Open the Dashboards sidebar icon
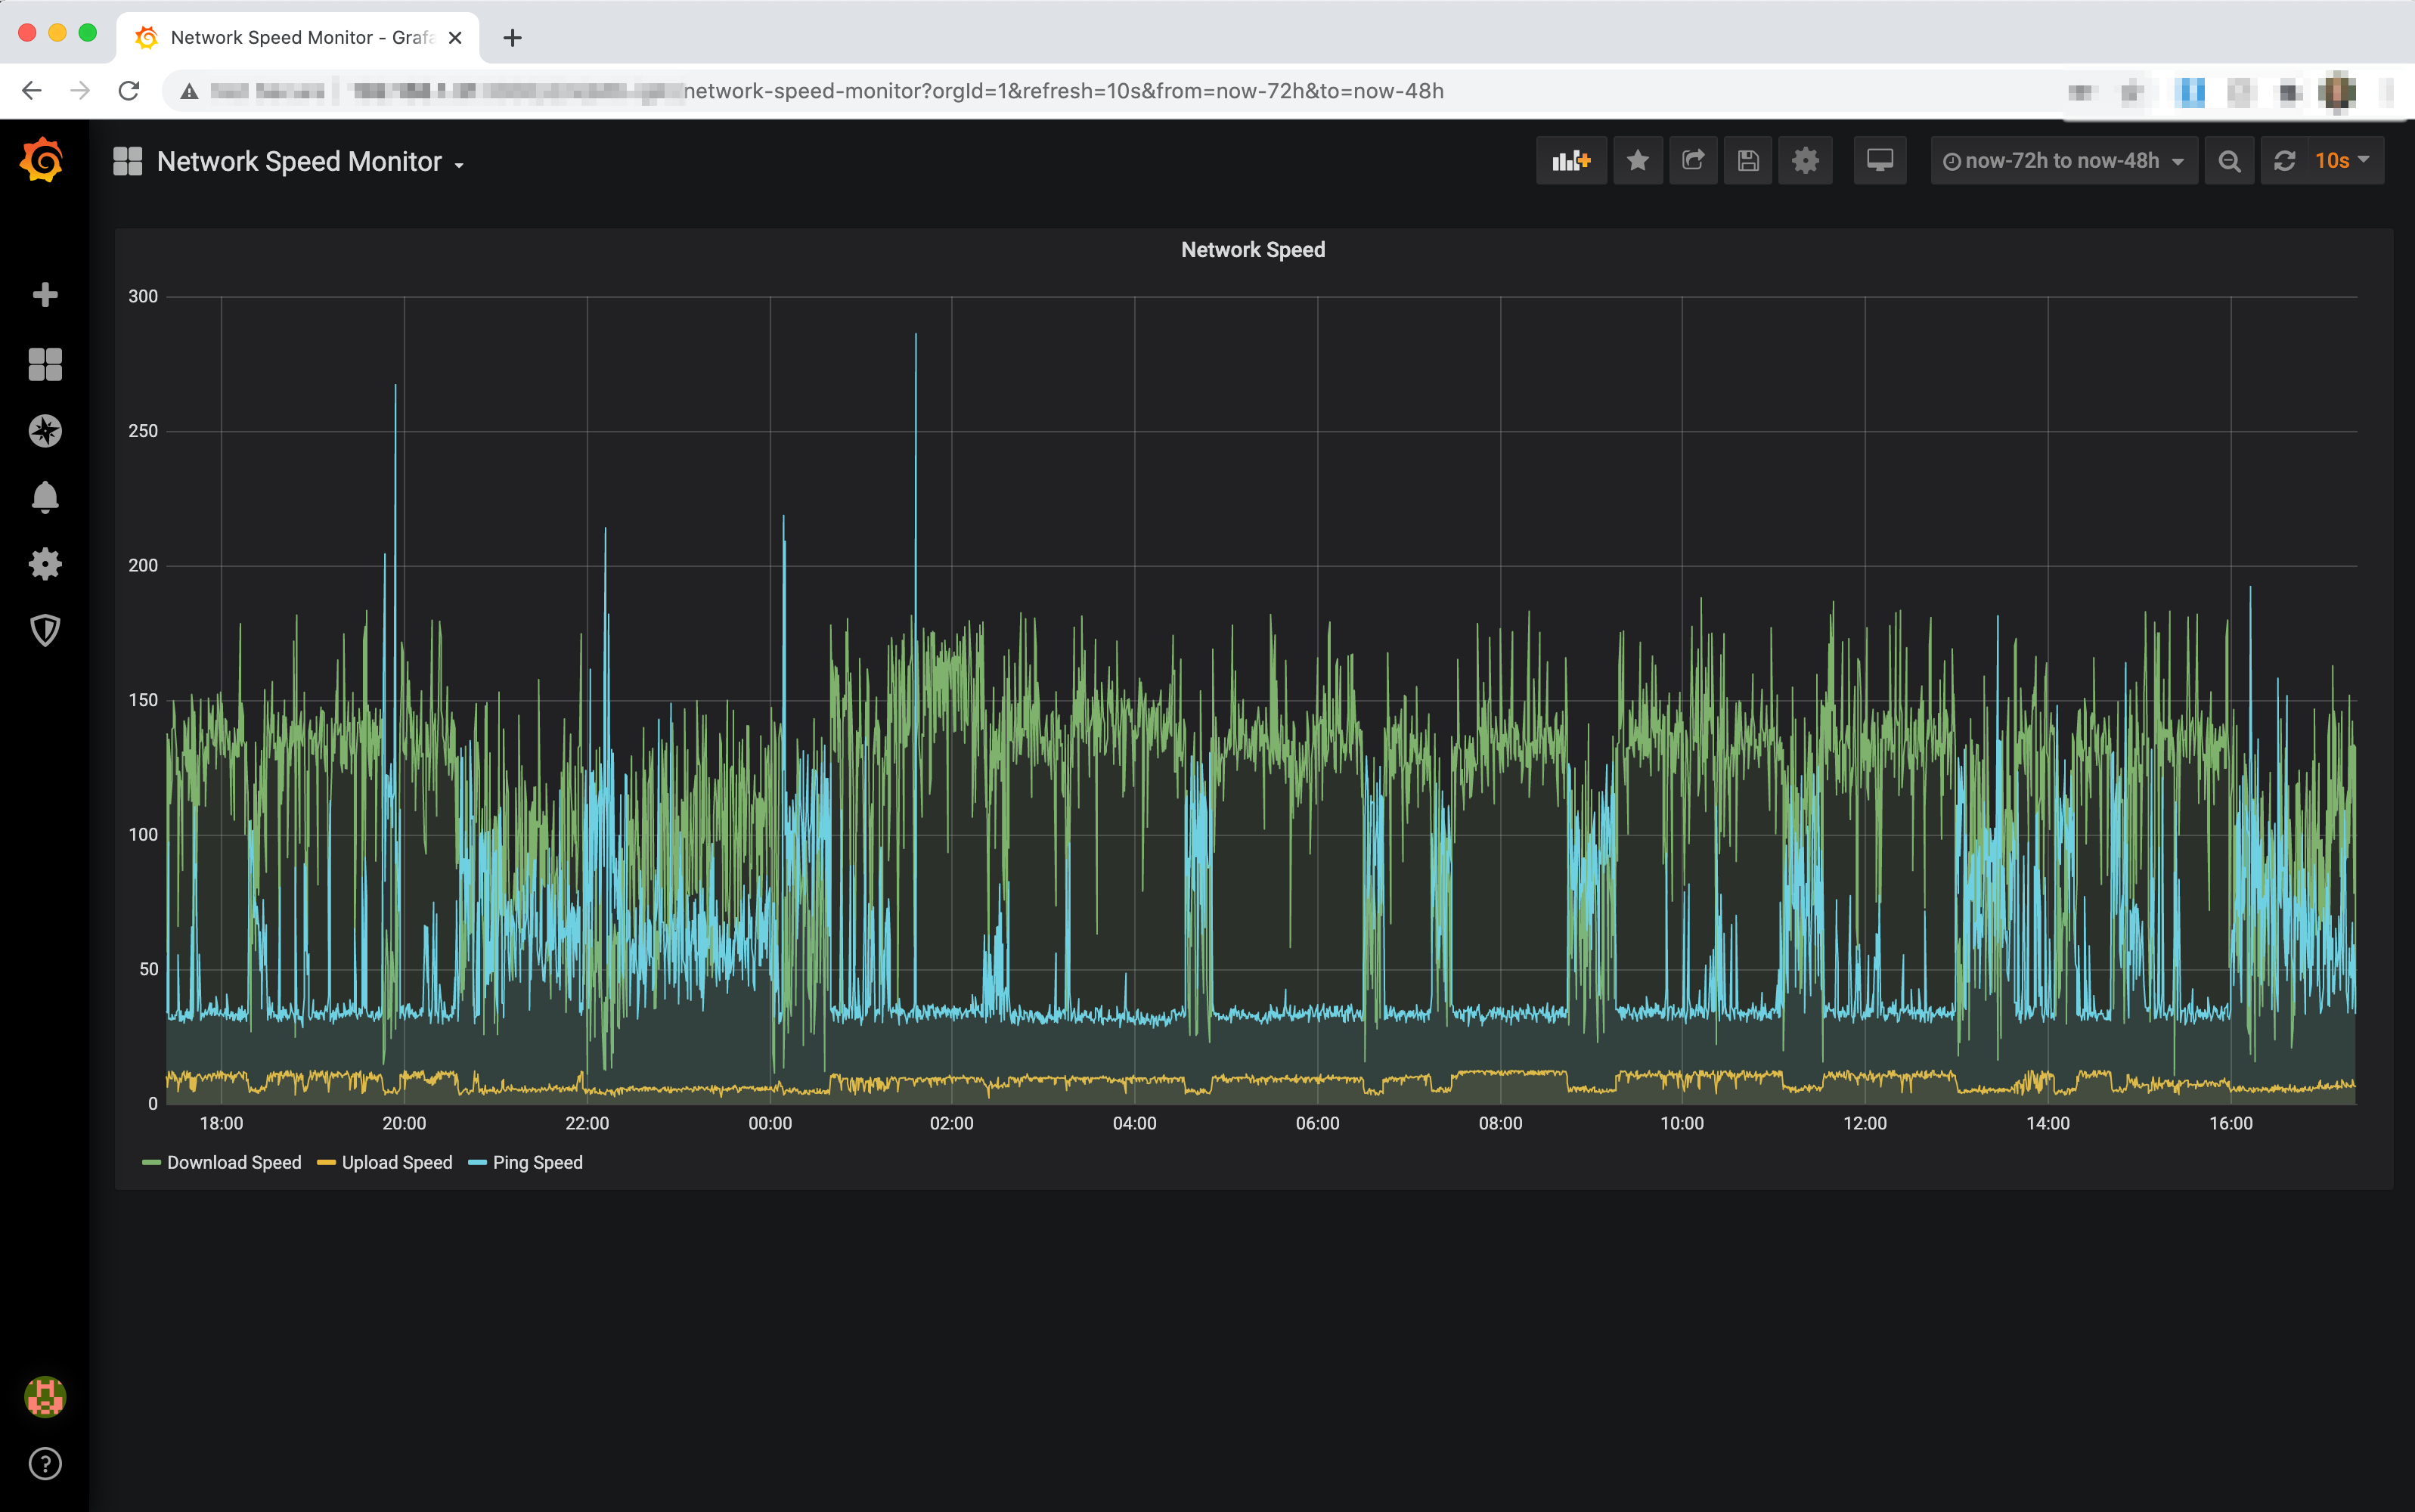 point(45,364)
